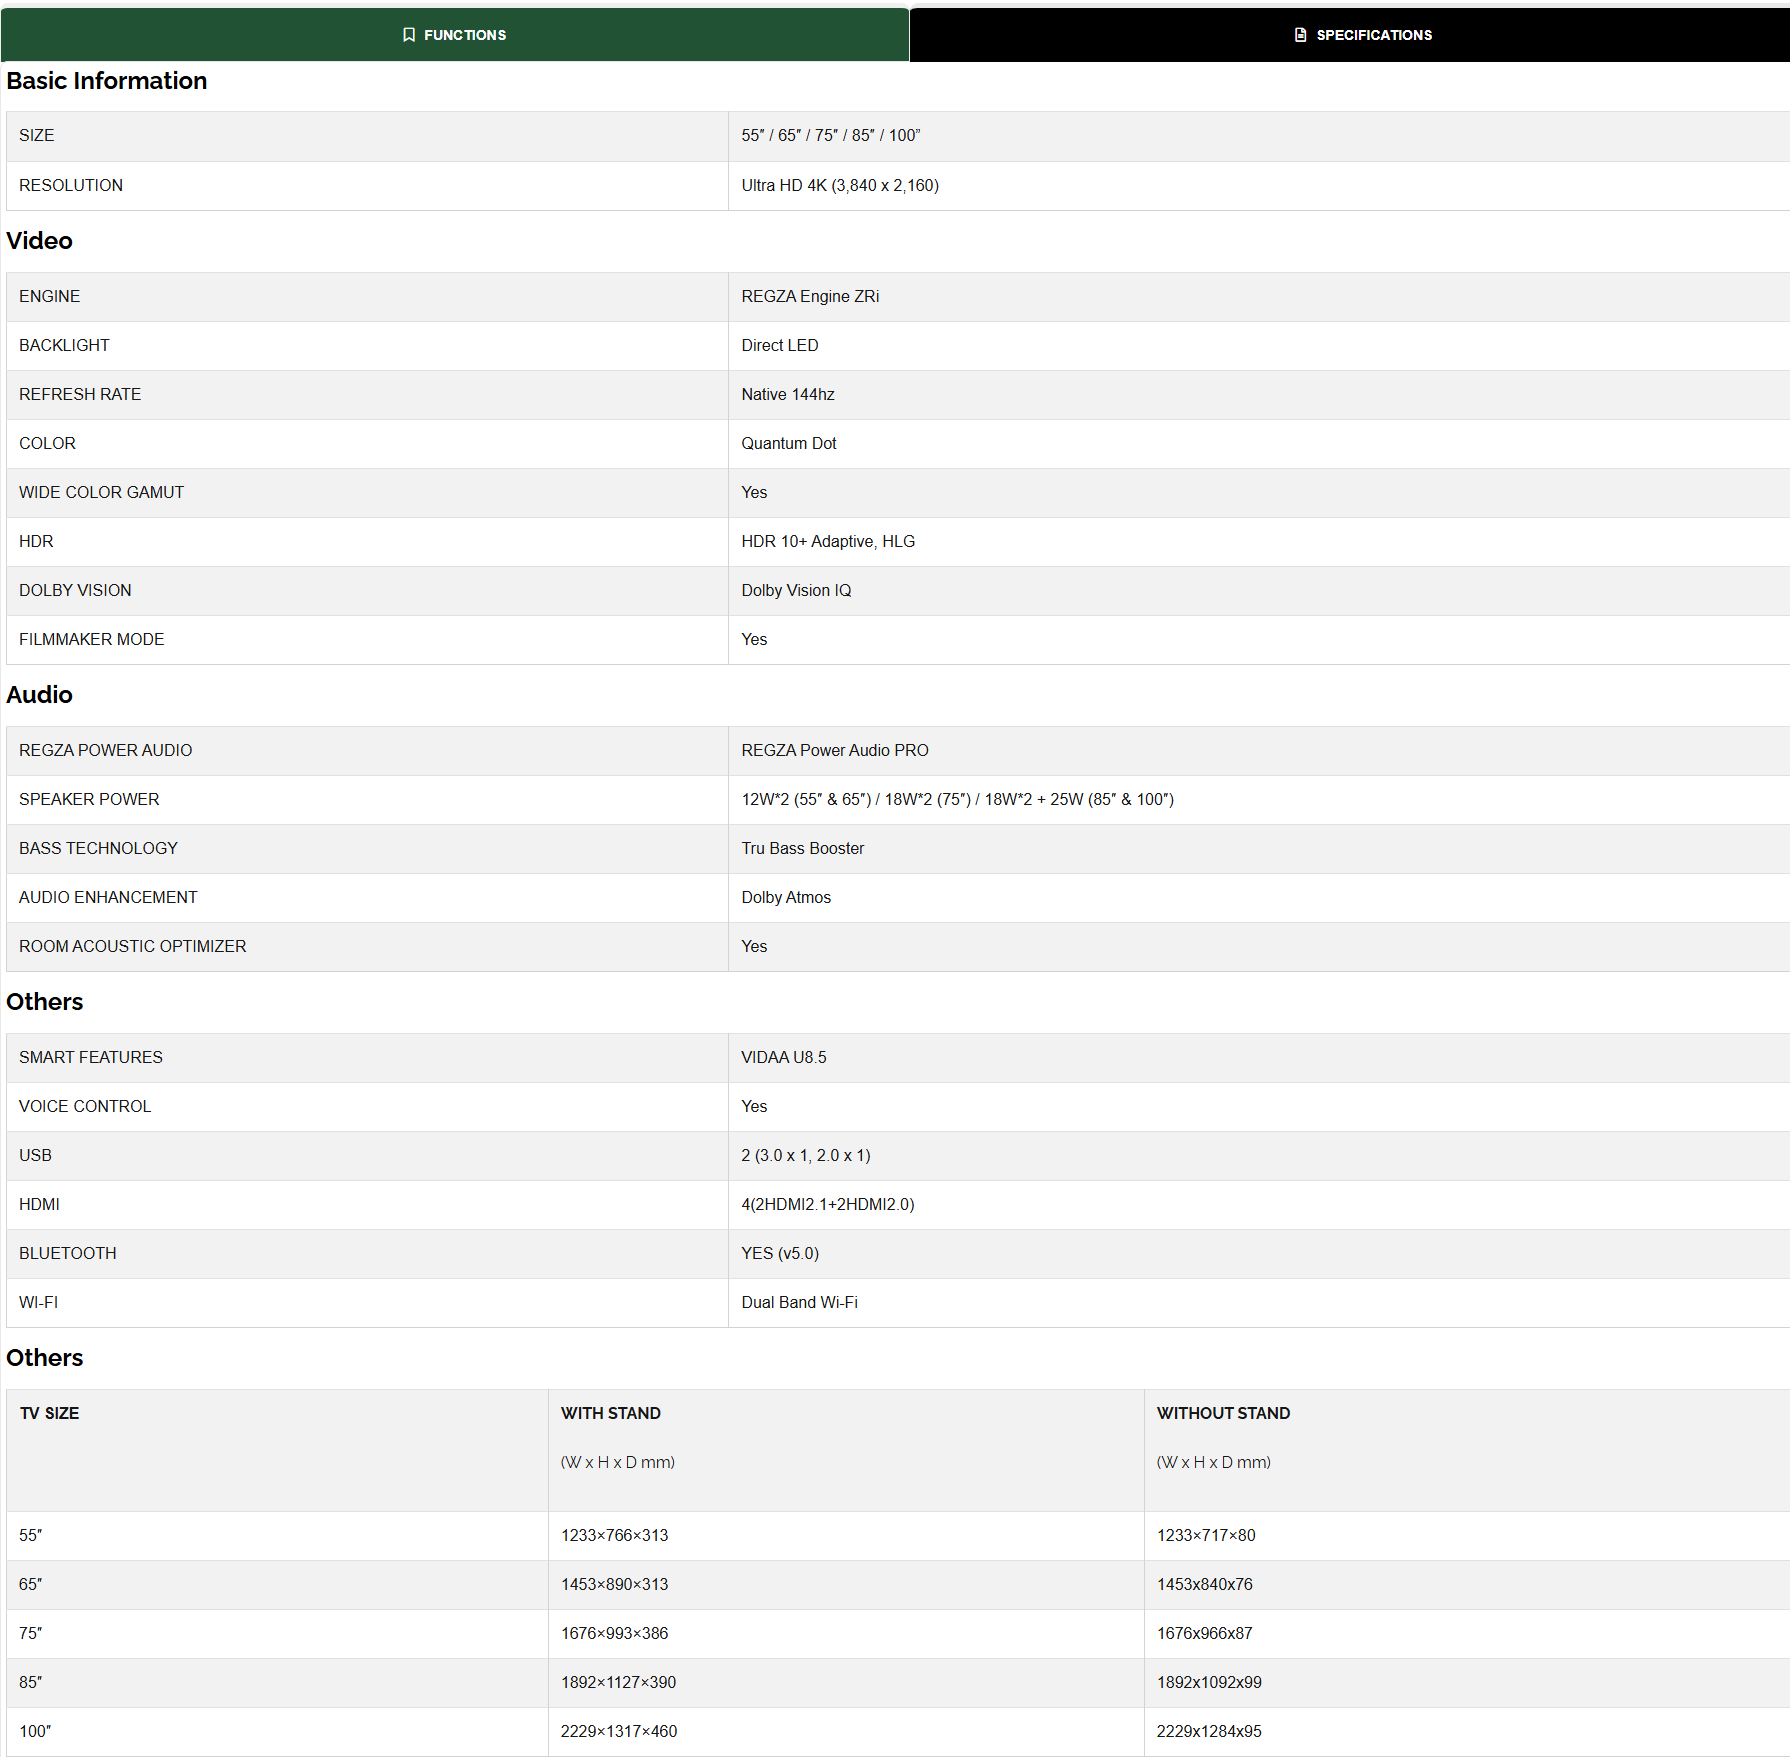This screenshot has height=1757, width=1790.
Task: Click the WITH STAND column header
Action: coord(610,1413)
